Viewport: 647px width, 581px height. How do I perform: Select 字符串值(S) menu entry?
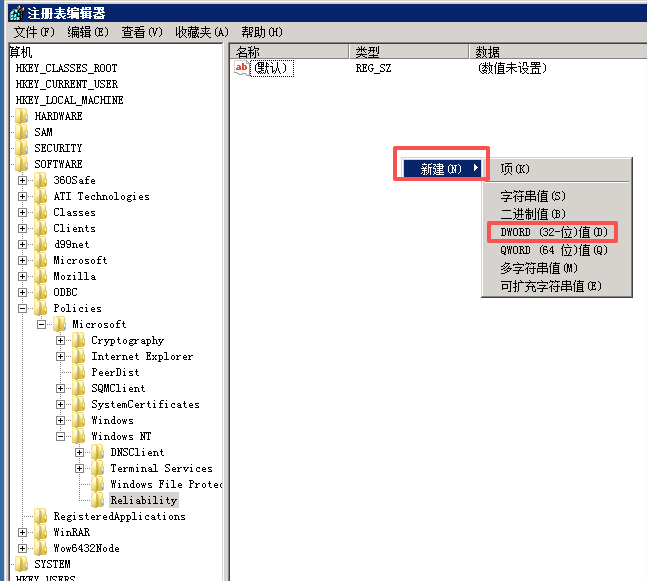pyautogui.click(x=532, y=196)
